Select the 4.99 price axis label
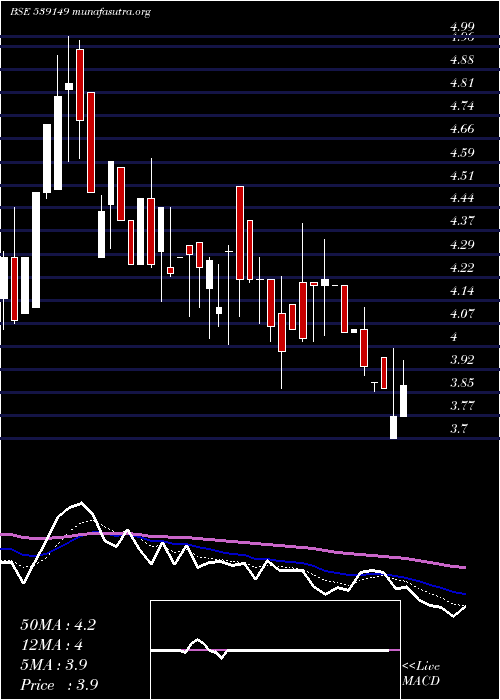The height and width of the screenshot is (700, 500). (x=462, y=27)
